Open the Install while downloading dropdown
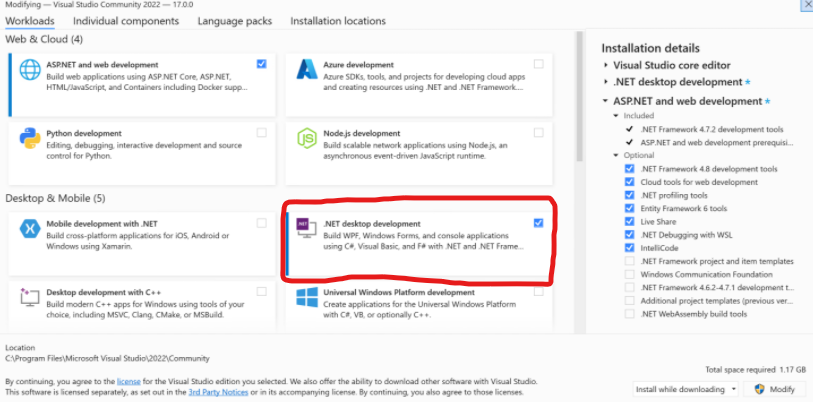The image size is (813, 402). point(685,389)
